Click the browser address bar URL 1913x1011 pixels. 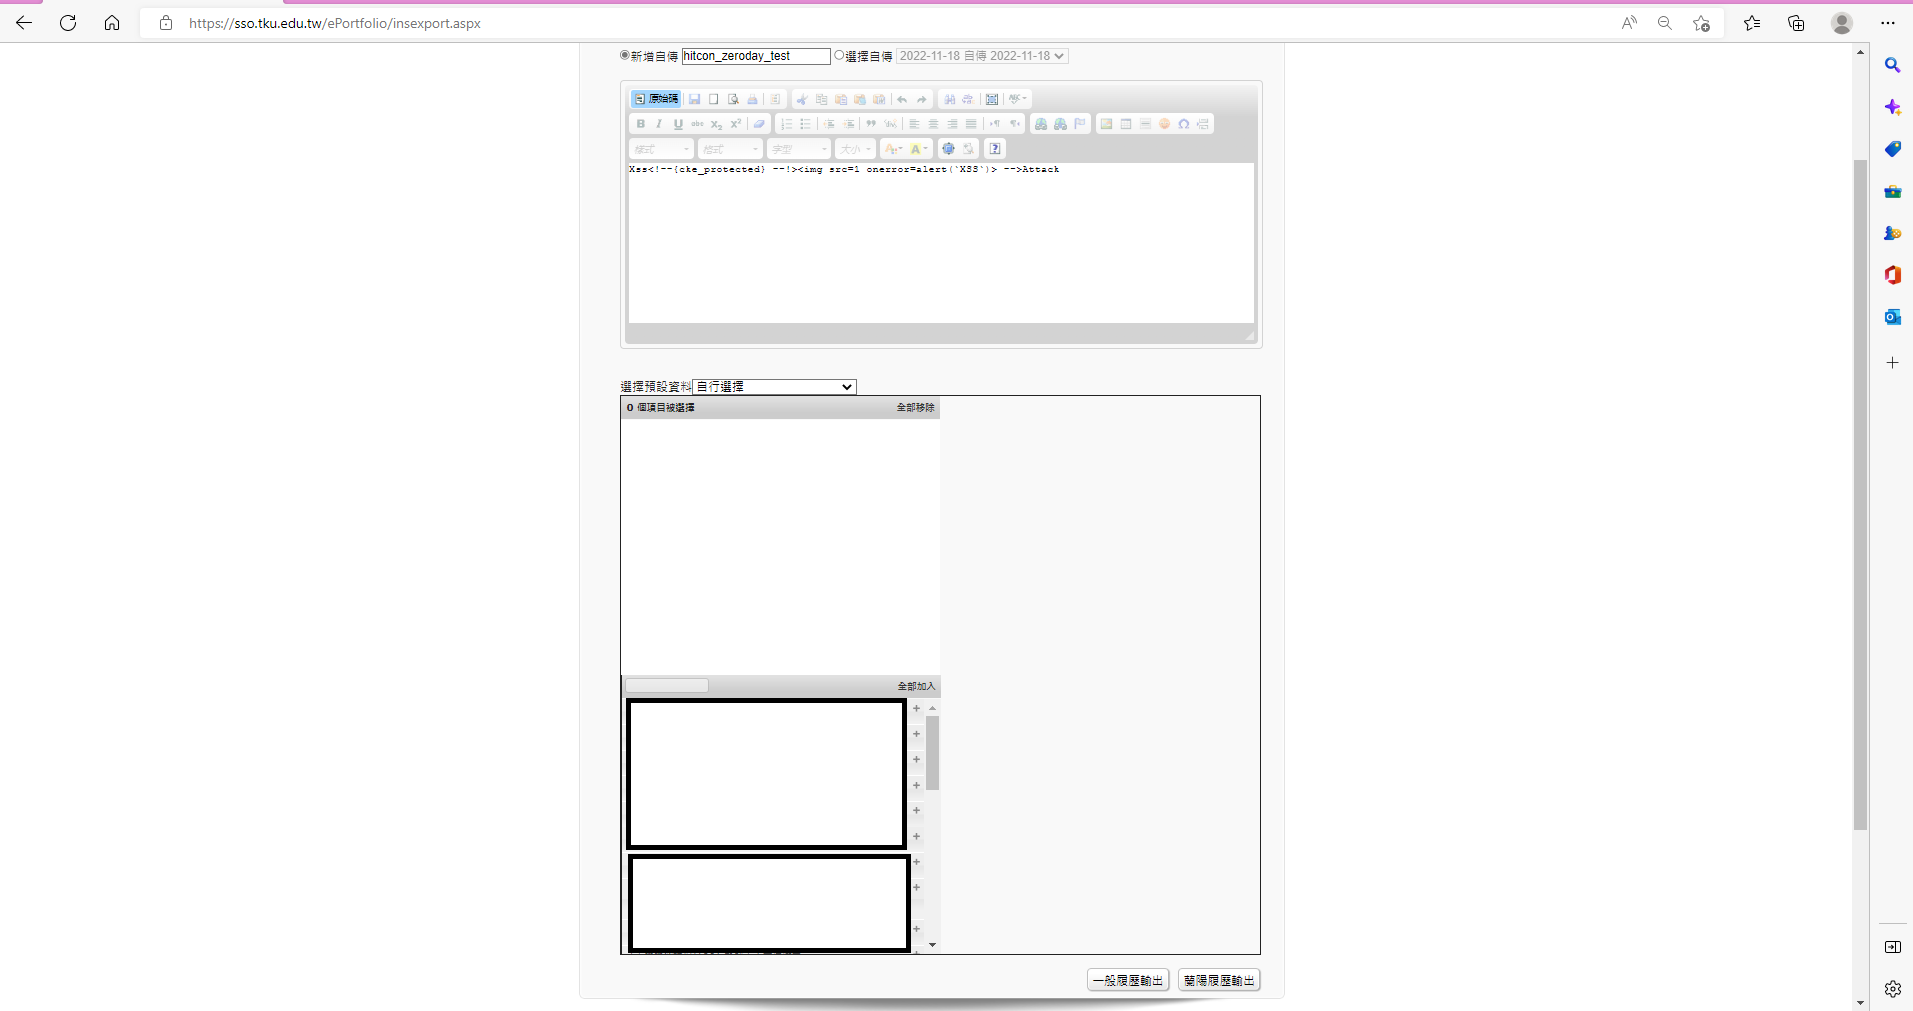(335, 23)
